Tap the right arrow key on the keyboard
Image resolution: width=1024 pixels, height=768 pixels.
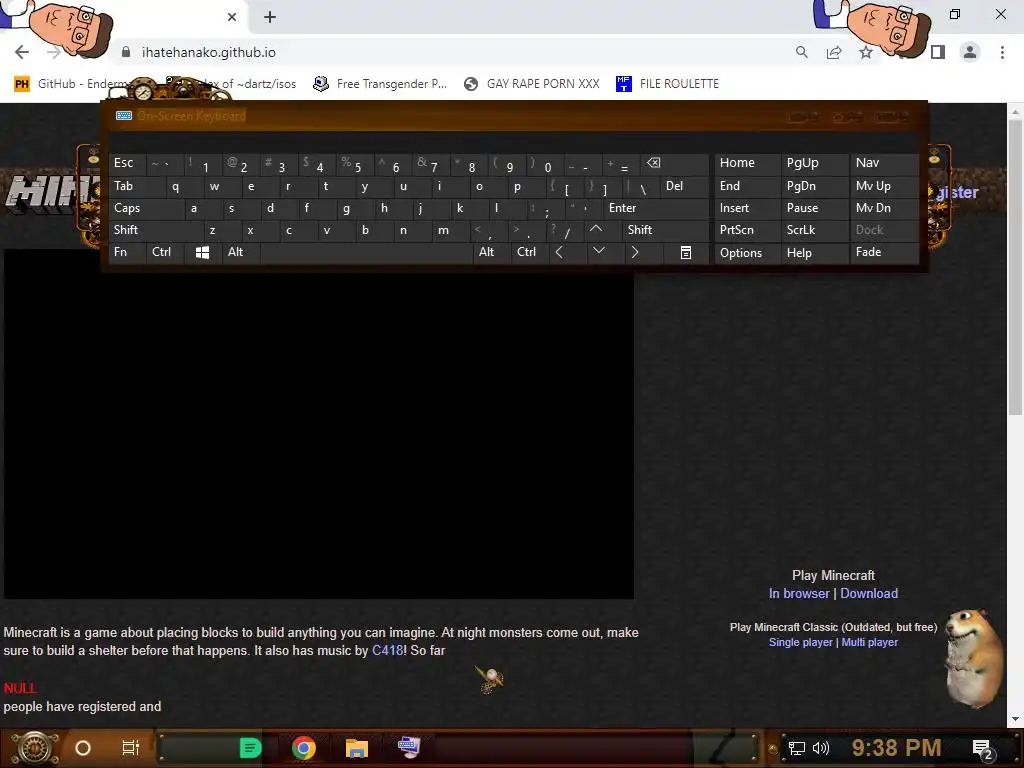pos(635,252)
